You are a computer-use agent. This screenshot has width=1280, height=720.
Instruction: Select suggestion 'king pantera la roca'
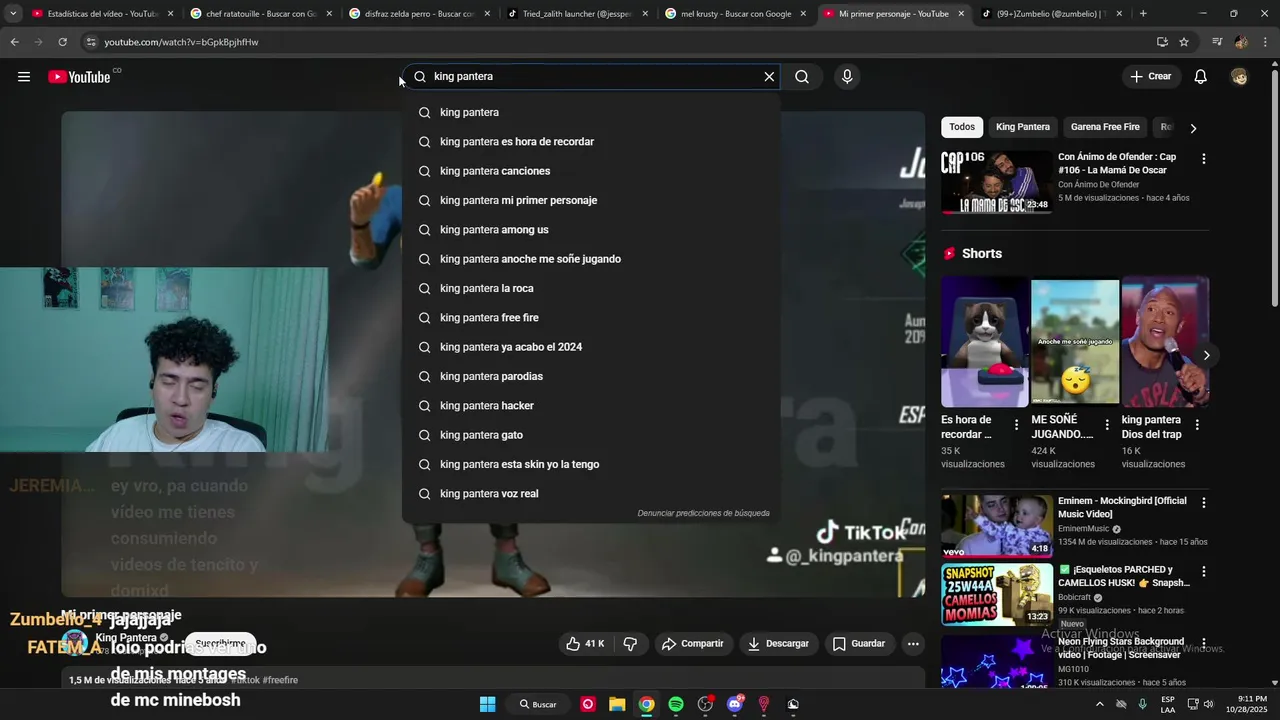tap(590, 288)
